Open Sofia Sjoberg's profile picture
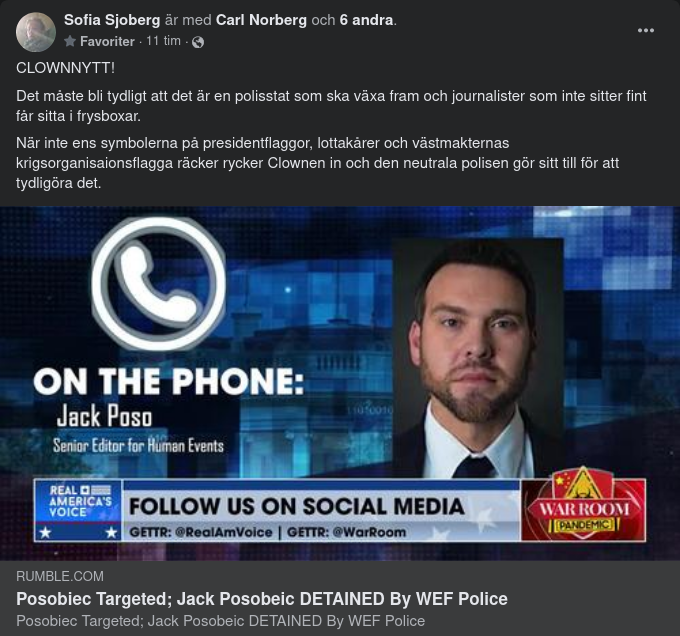Image resolution: width=680 pixels, height=636 pixels. click(36, 32)
